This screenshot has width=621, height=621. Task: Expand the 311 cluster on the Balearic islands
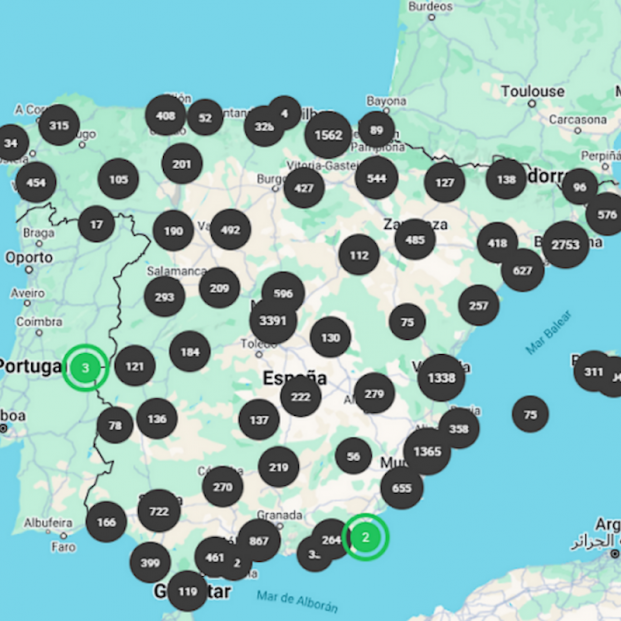(594, 371)
